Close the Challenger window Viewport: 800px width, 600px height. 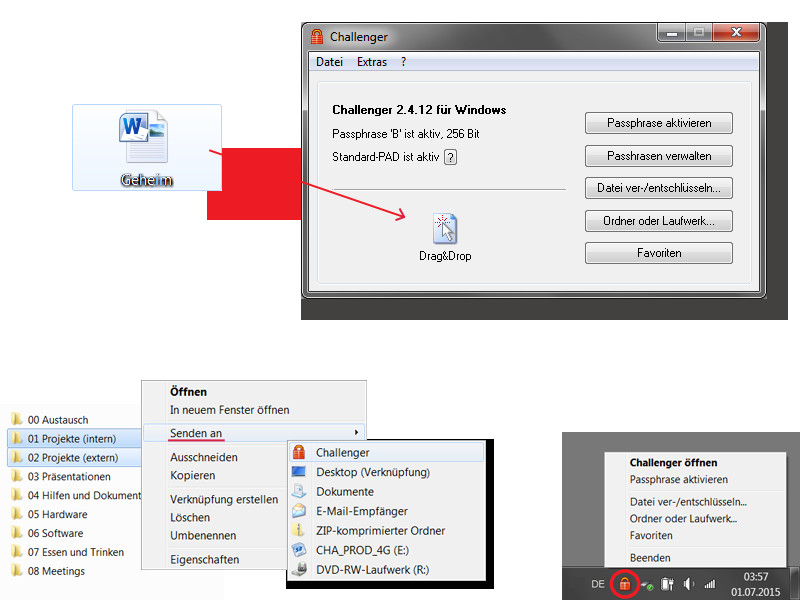click(x=736, y=33)
